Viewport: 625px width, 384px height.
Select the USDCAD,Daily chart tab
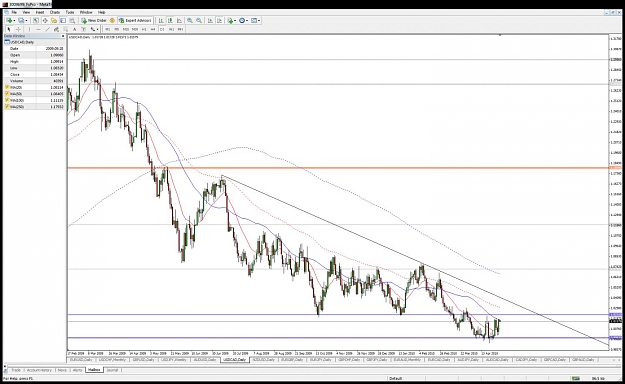tap(234, 360)
